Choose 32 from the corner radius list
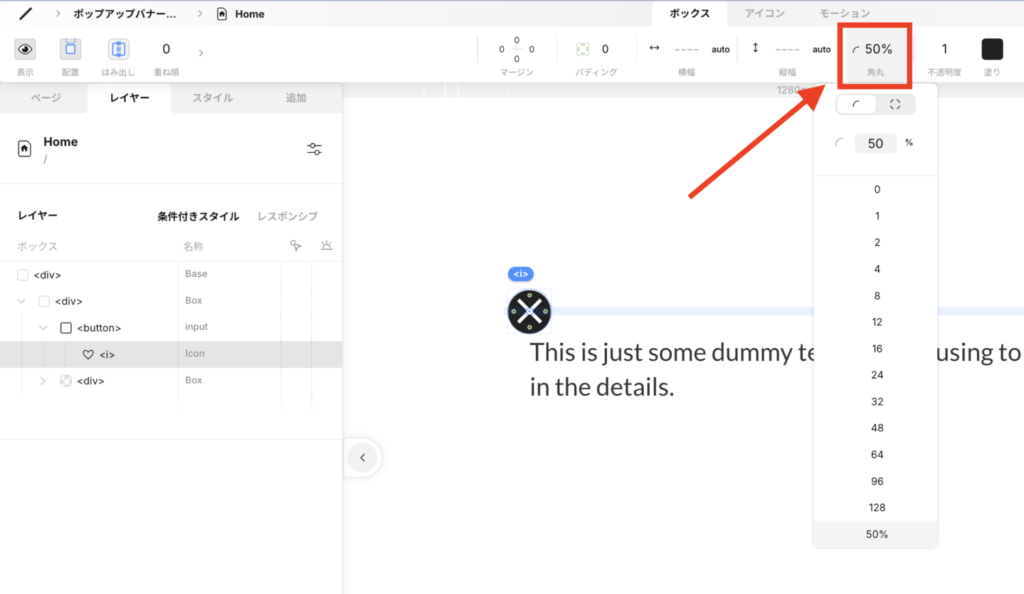 point(876,401)
